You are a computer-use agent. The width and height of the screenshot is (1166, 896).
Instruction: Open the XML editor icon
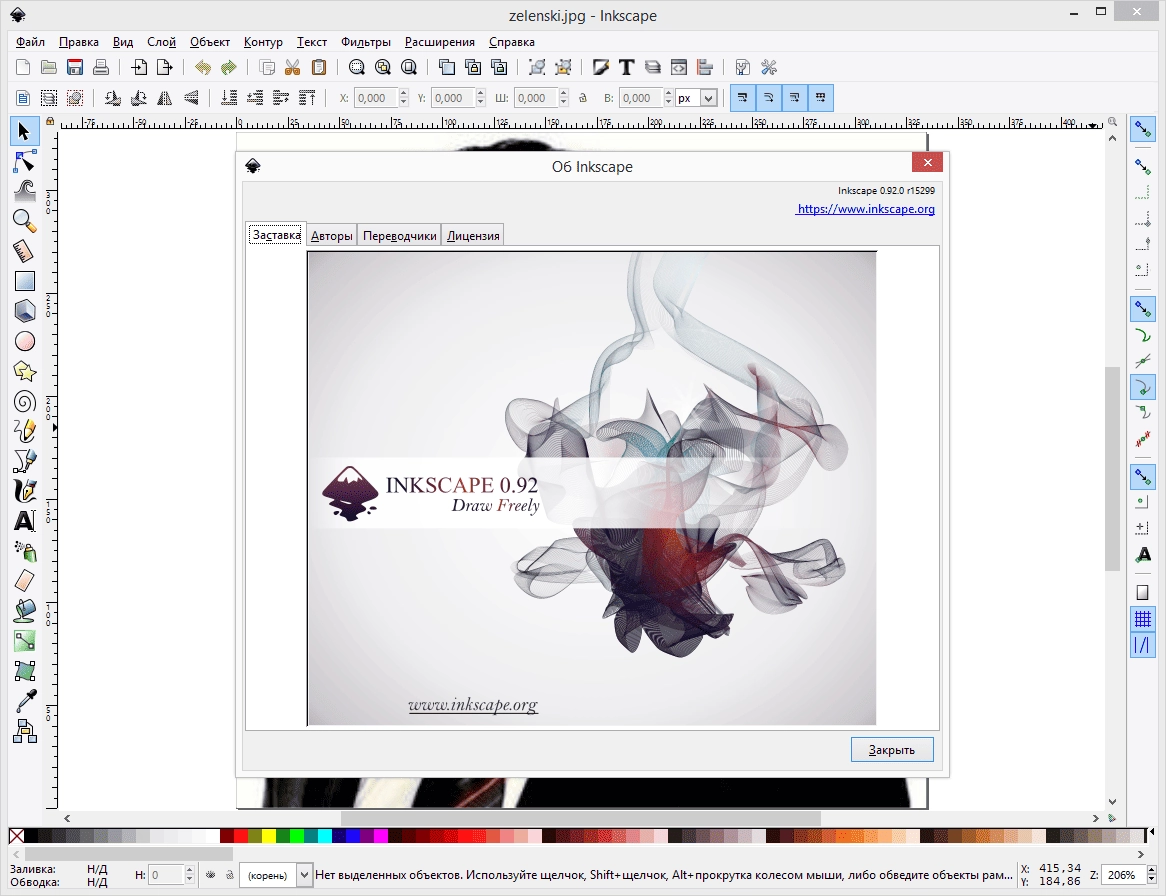678,68
